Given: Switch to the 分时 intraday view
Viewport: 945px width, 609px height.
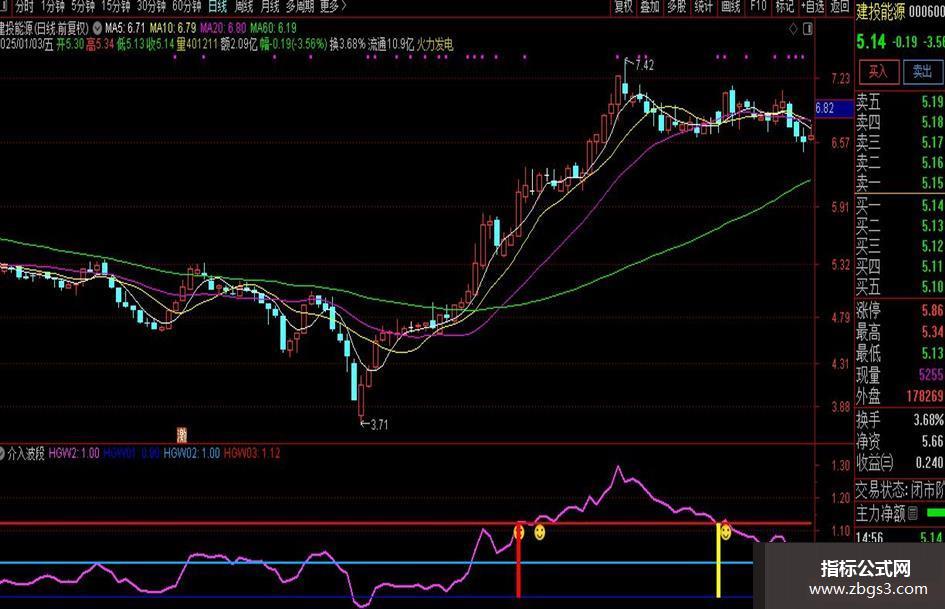Looking at the screenshot, I should tap(24, 7).
